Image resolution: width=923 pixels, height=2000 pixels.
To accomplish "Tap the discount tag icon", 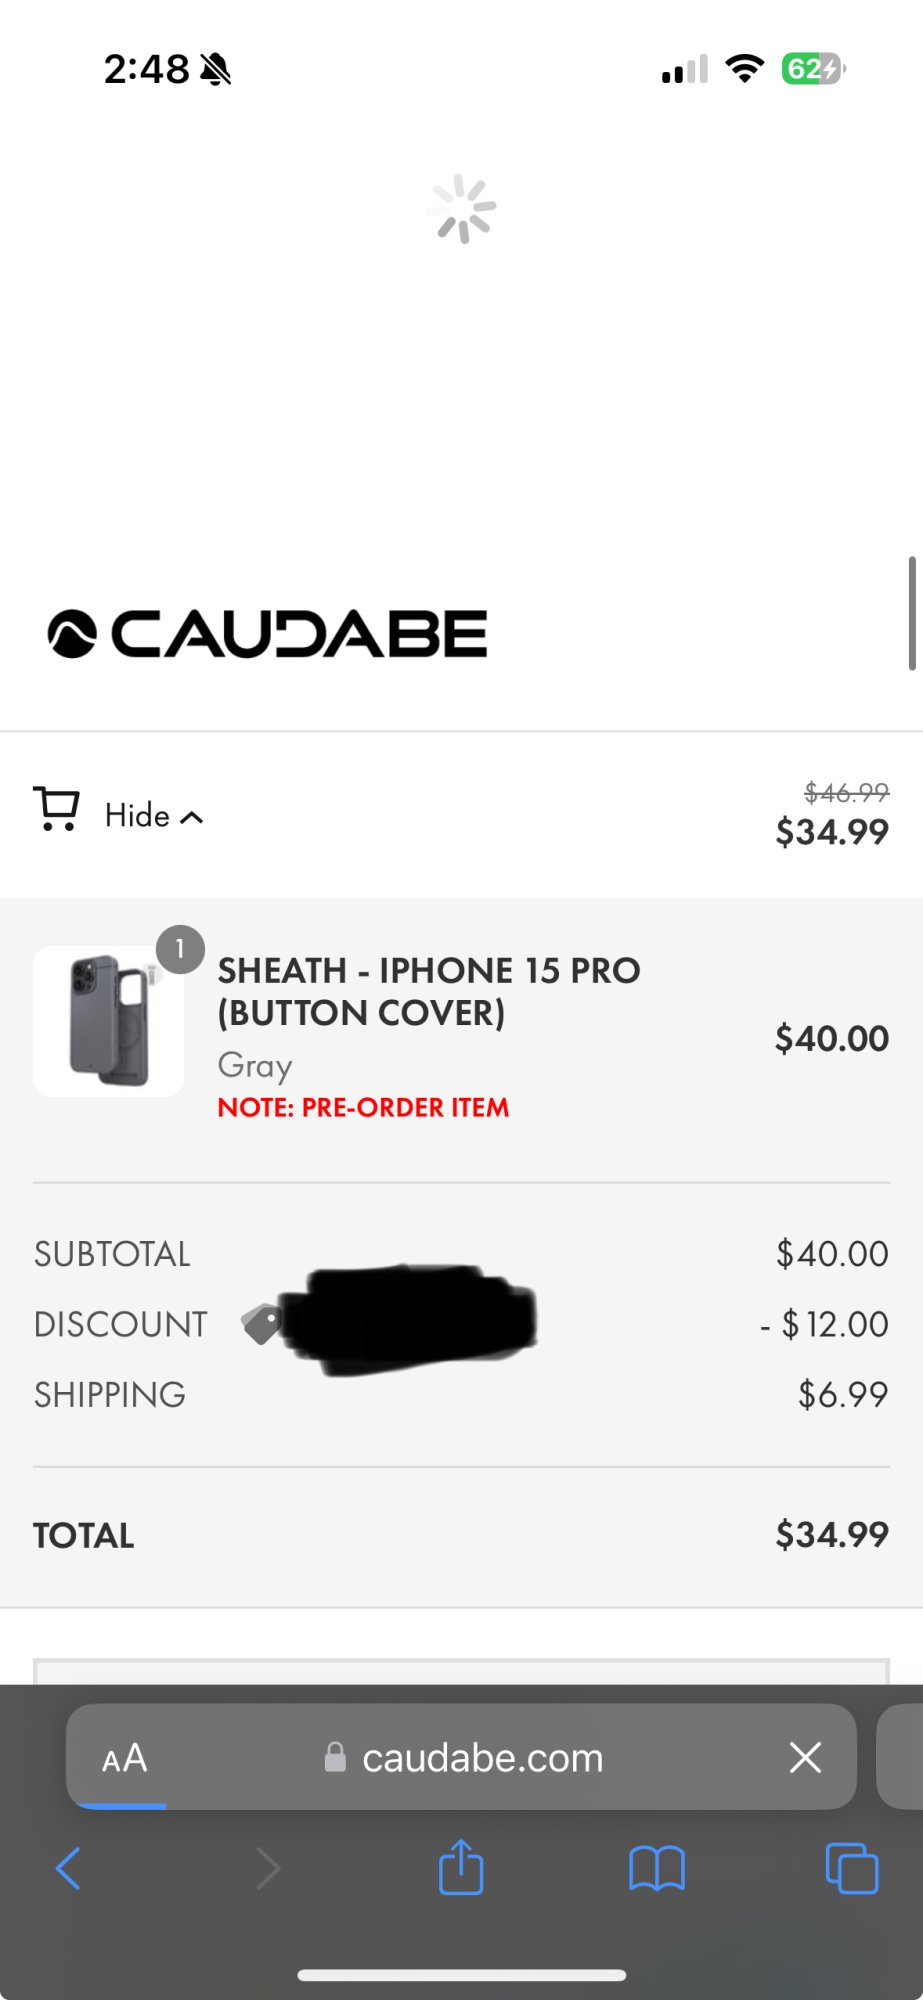I will click(262, 1324).
